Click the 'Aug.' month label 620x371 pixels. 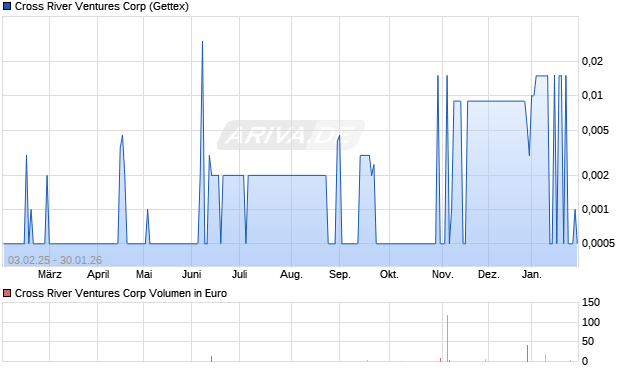pyautogui.click(x=291, y=274)
